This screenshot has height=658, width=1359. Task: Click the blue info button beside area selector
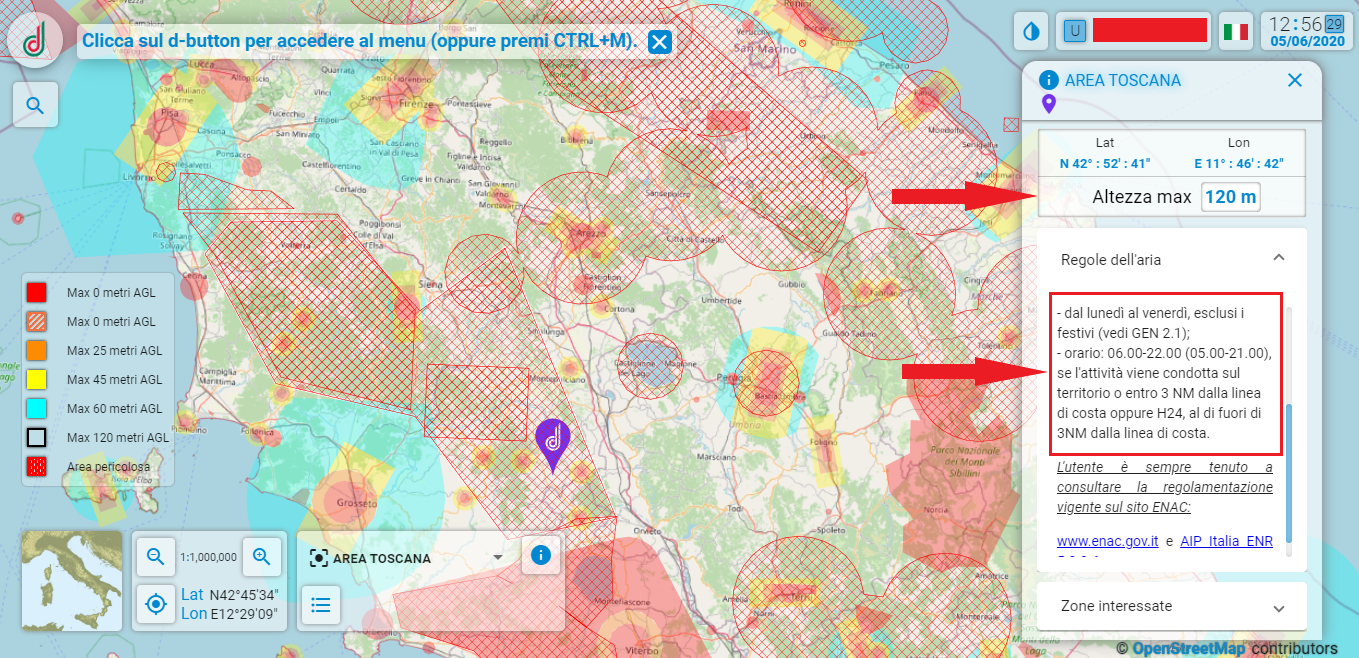pos(541,555)
